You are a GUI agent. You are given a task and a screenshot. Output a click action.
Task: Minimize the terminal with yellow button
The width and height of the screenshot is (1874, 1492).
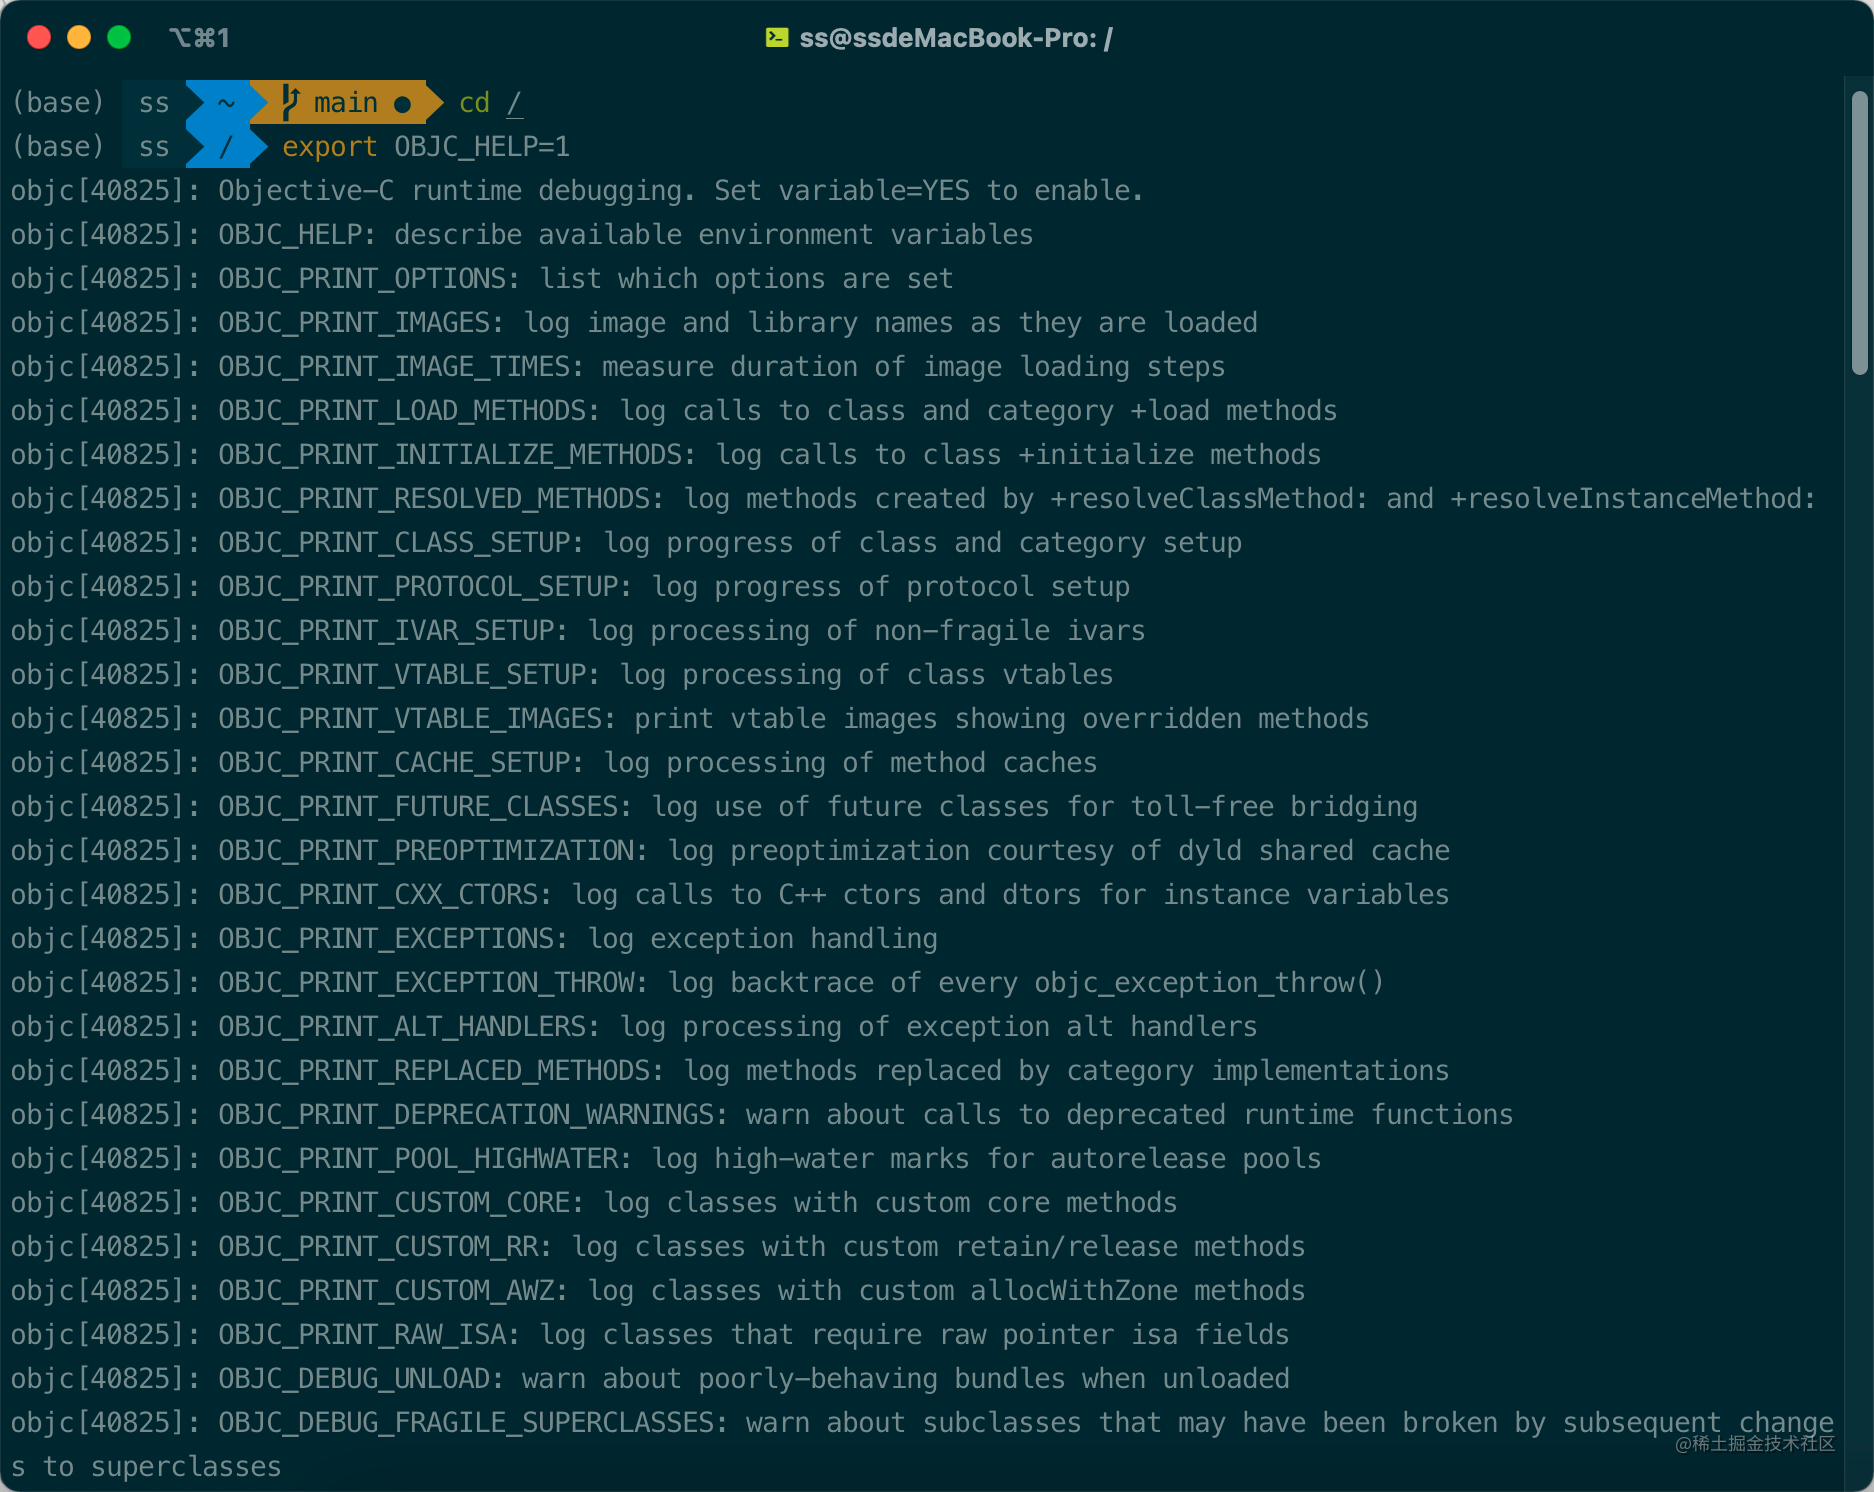(79, 37)
